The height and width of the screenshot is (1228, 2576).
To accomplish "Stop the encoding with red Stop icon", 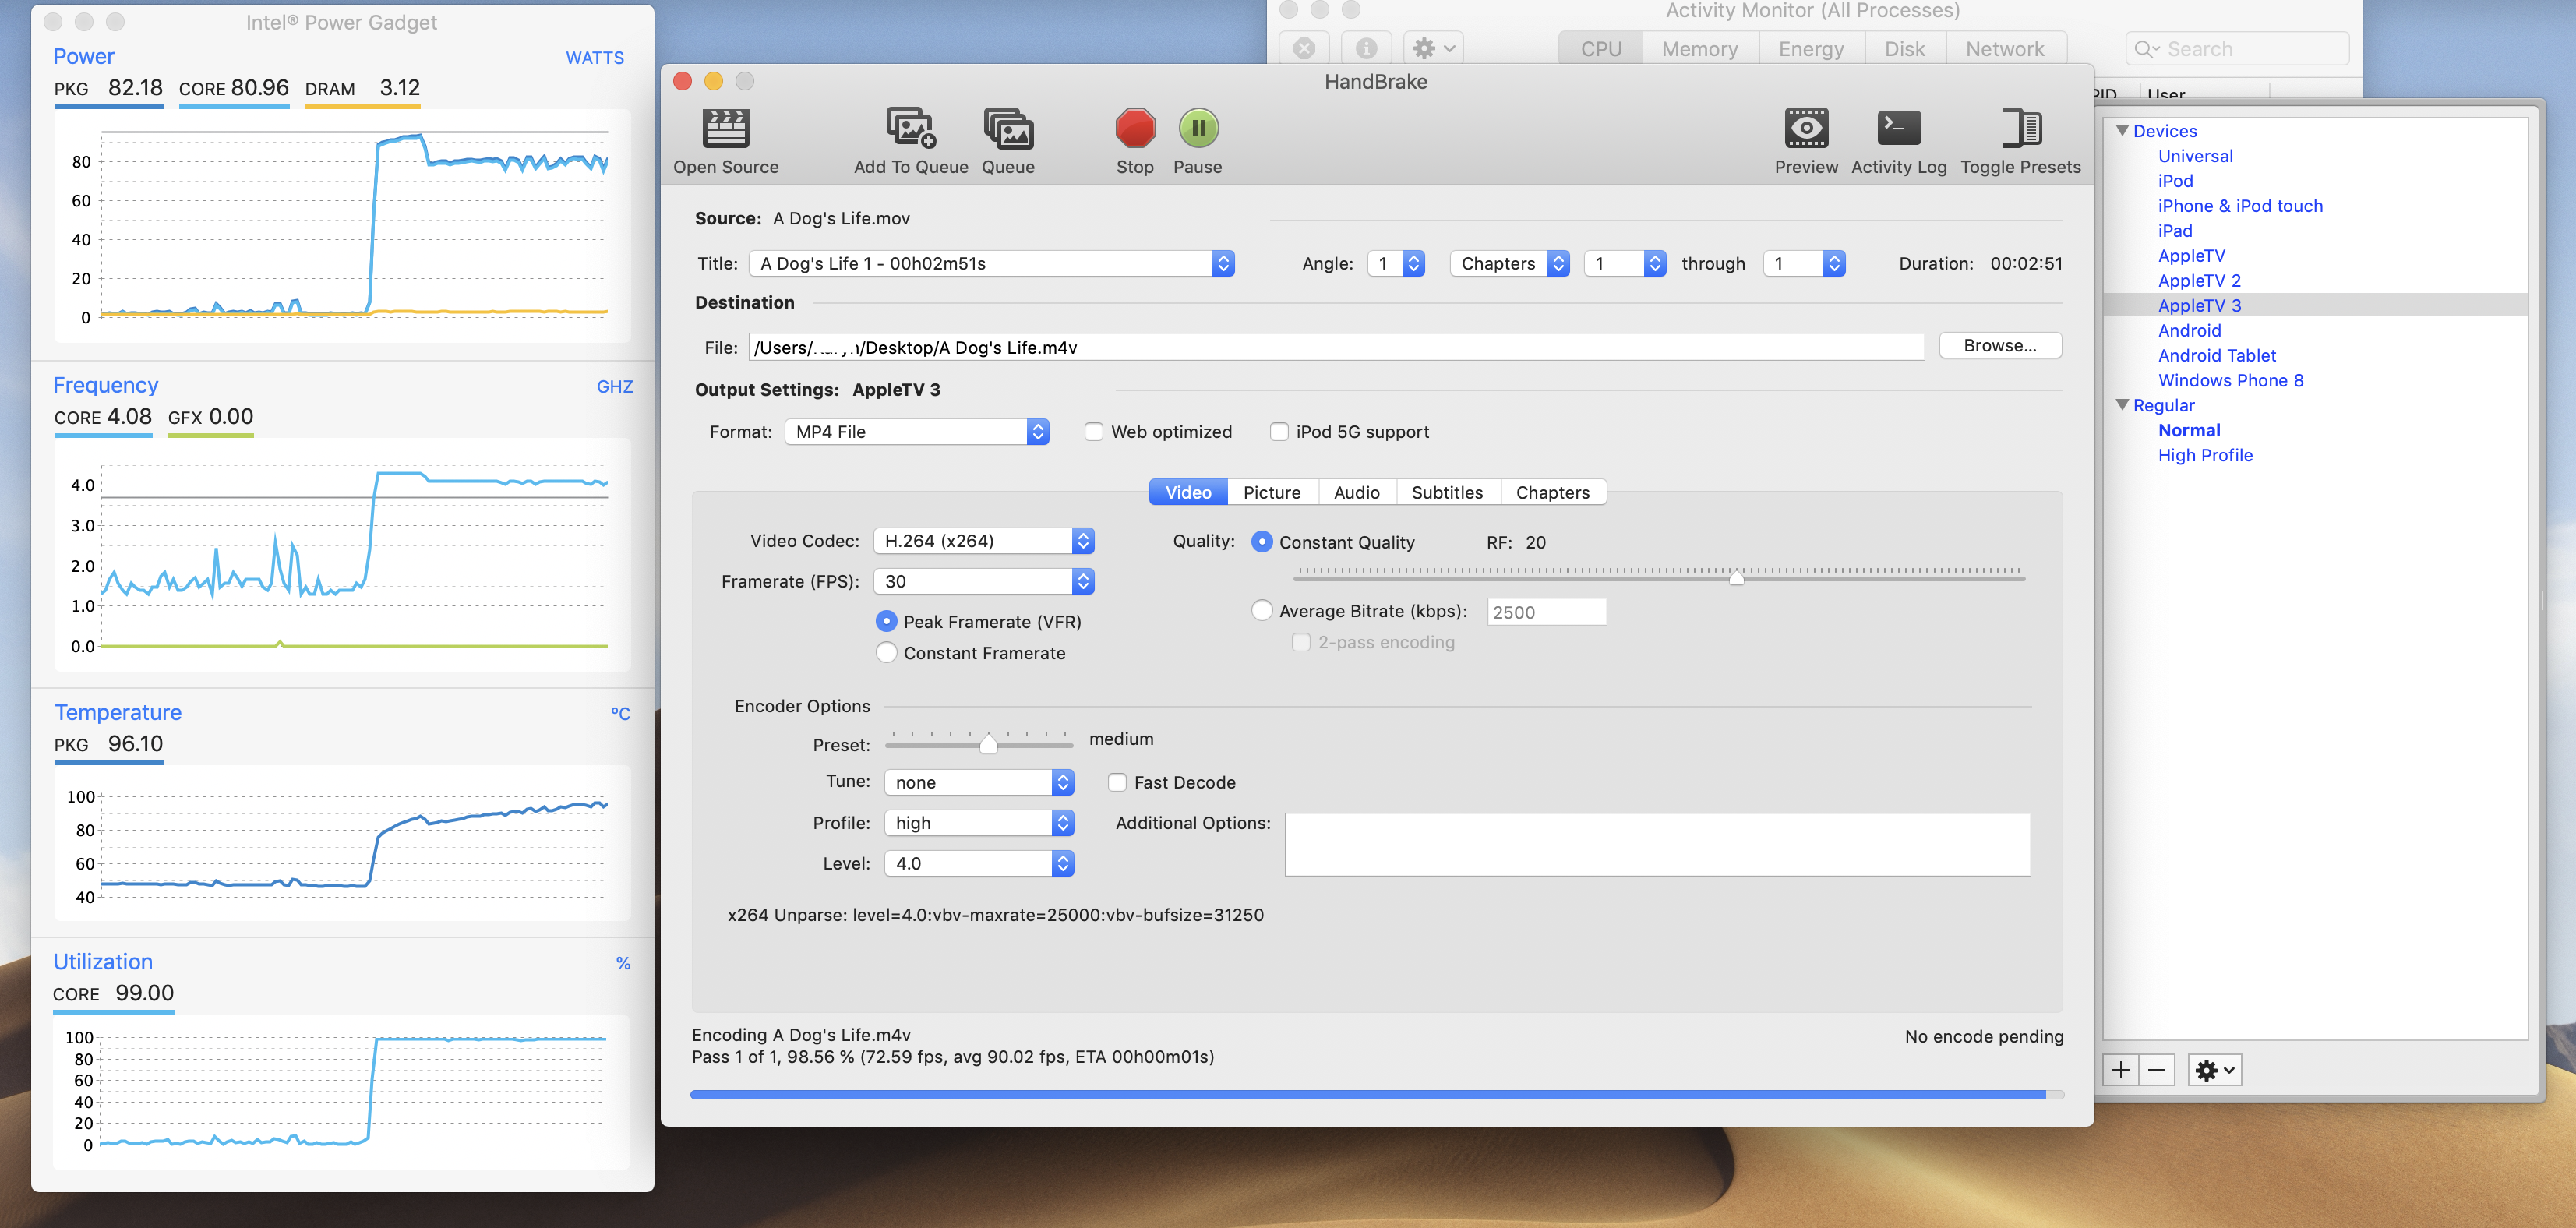I will click(x=1135, y=128).
